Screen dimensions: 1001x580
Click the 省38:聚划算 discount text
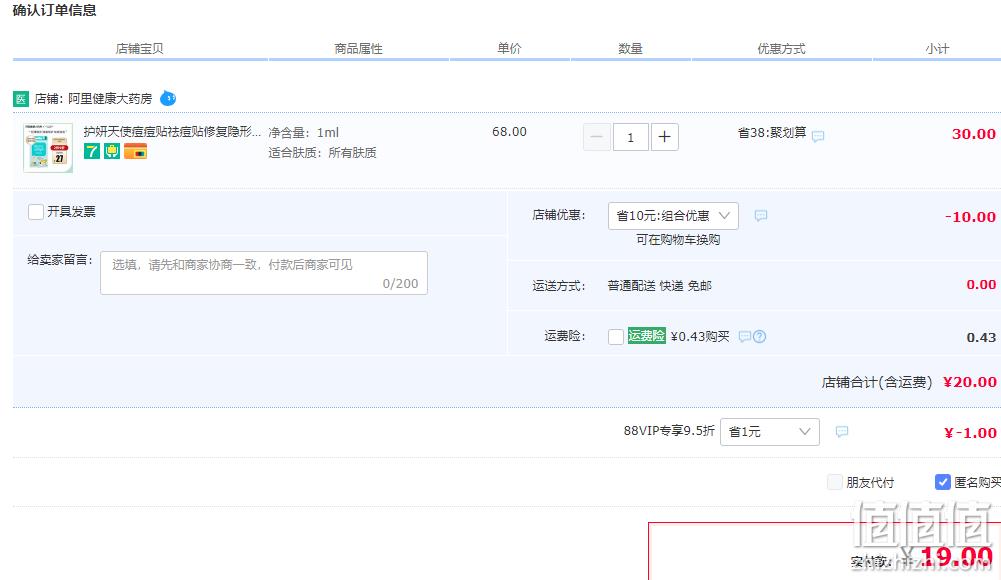772,133
